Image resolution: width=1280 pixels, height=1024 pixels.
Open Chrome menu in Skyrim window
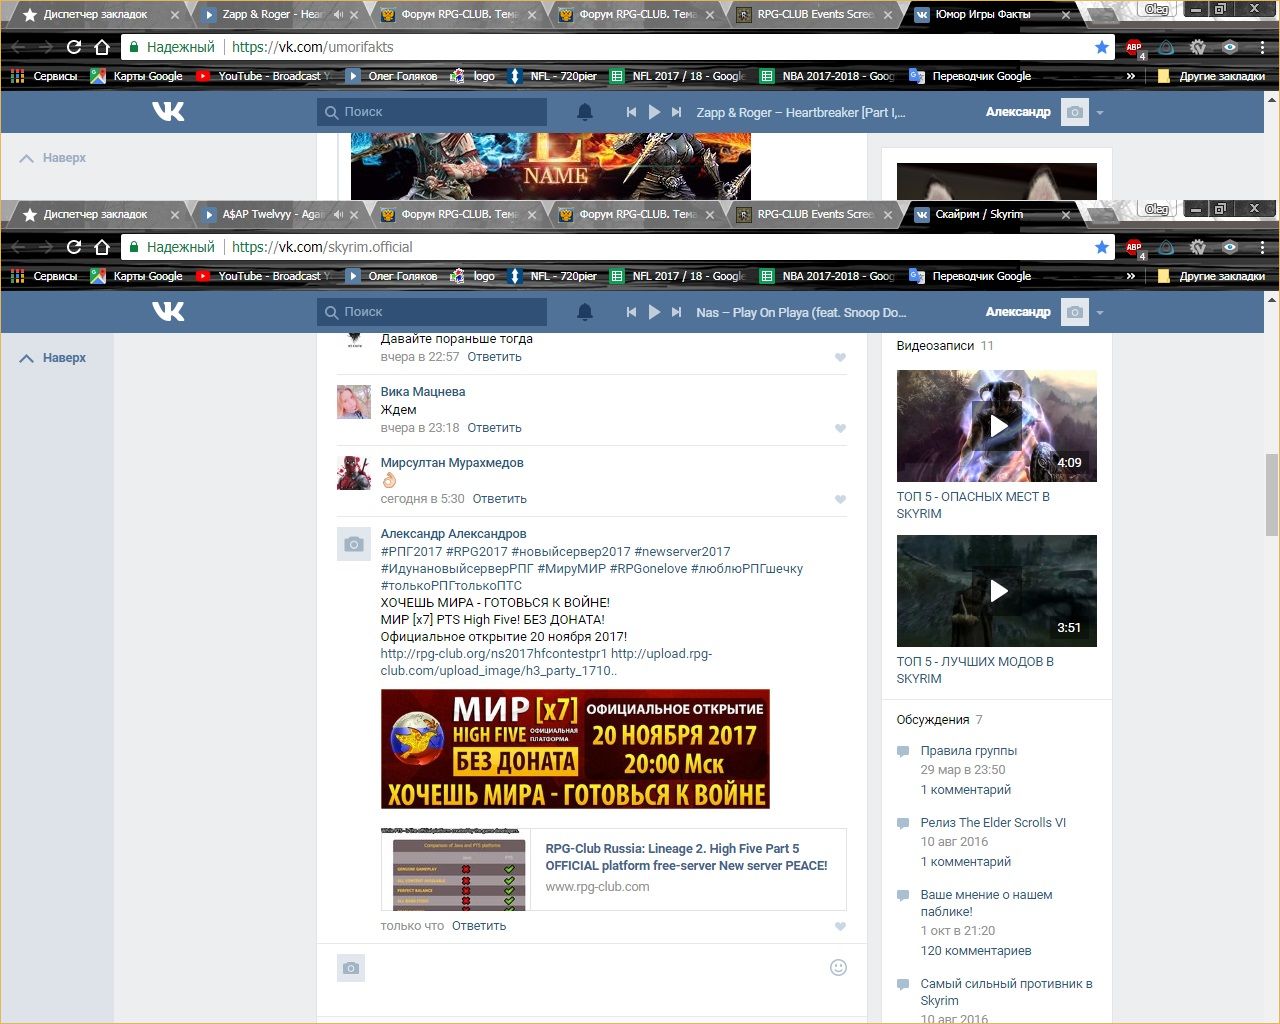click(x=1262, y=247)
